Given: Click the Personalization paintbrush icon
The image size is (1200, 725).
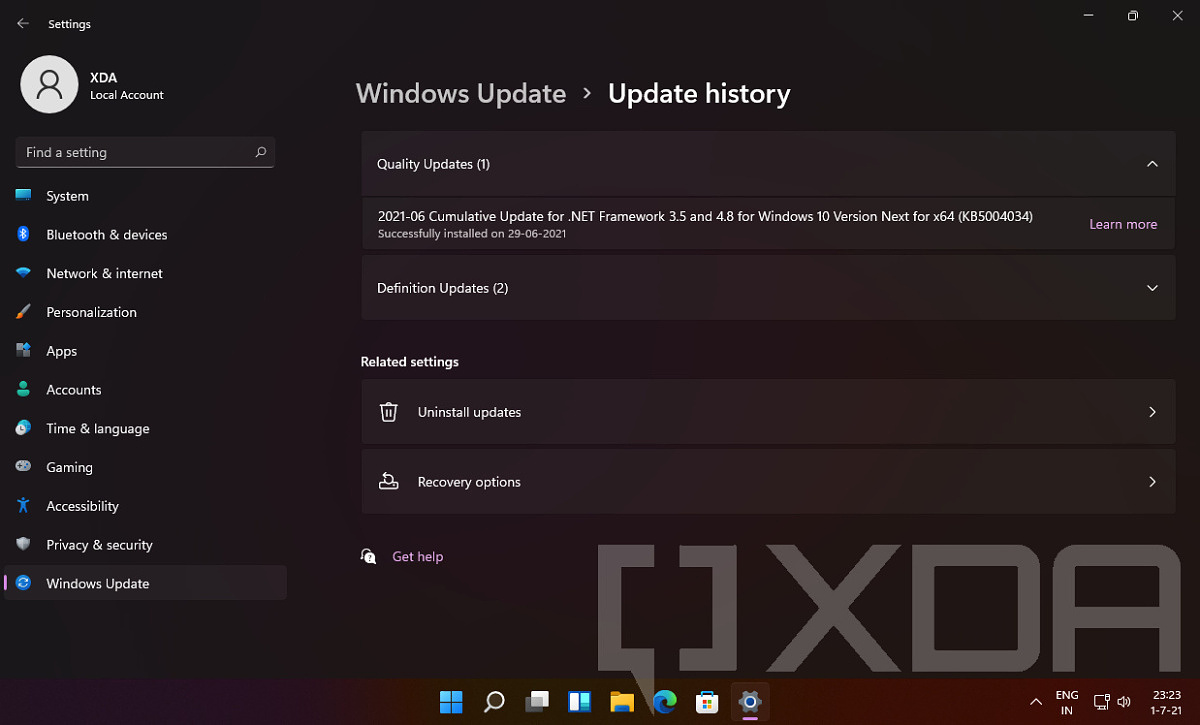Looking at the screenshot, I should coord(23,312).
